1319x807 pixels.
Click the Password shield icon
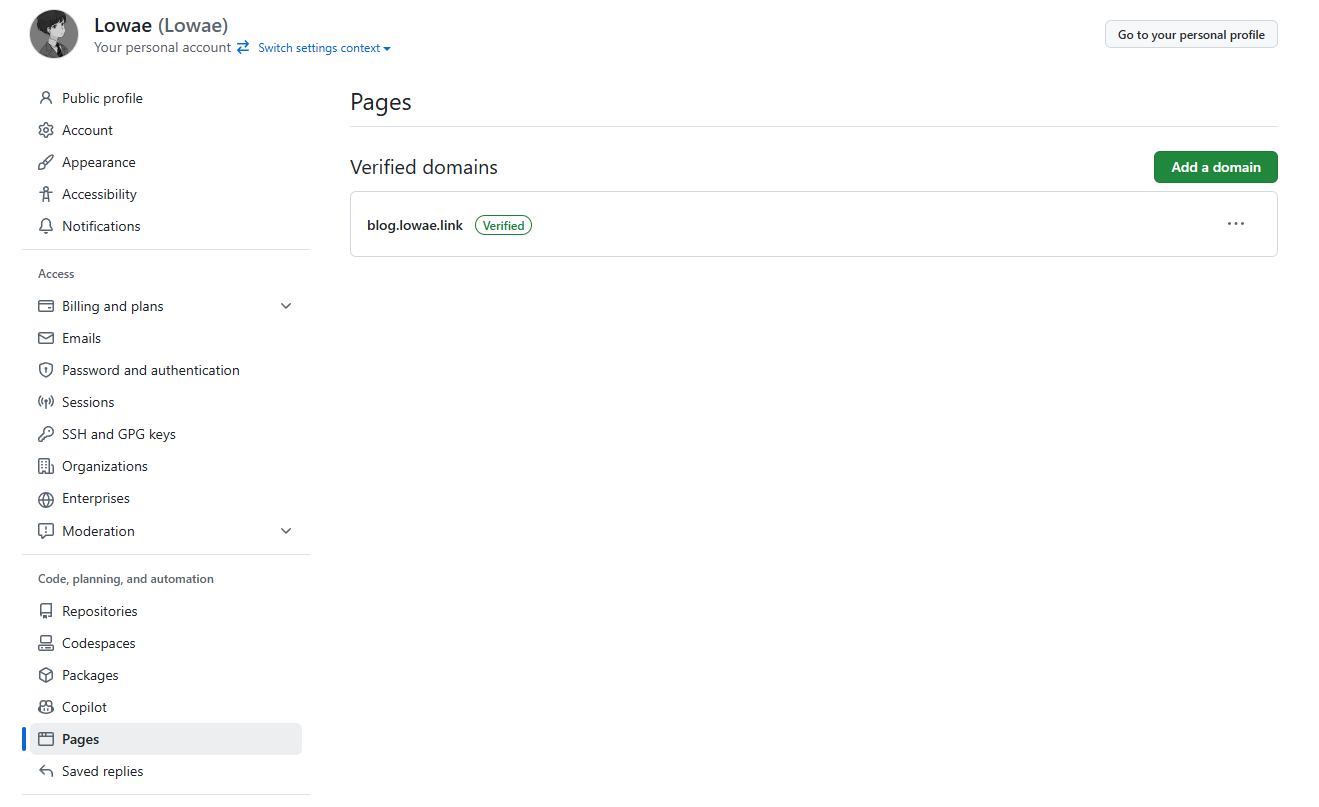(46, 370)
